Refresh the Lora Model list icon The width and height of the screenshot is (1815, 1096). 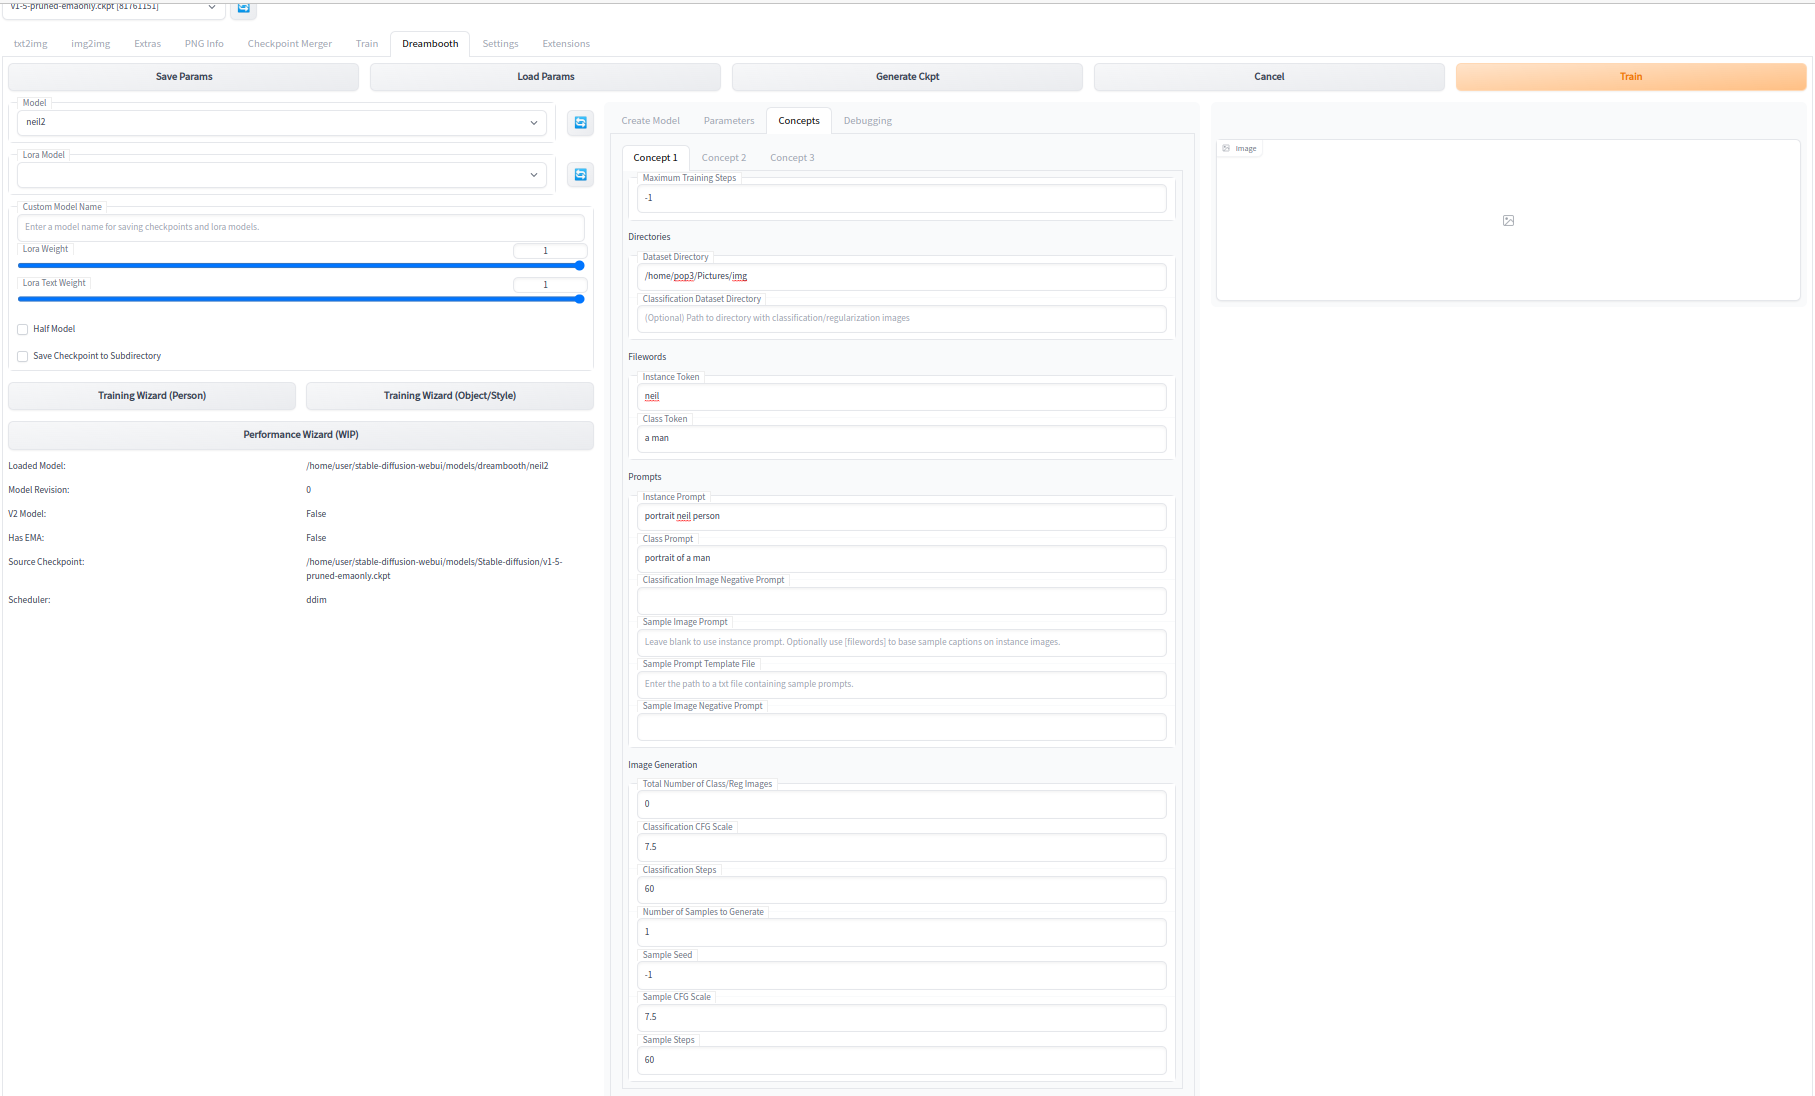tap(580, 174)
